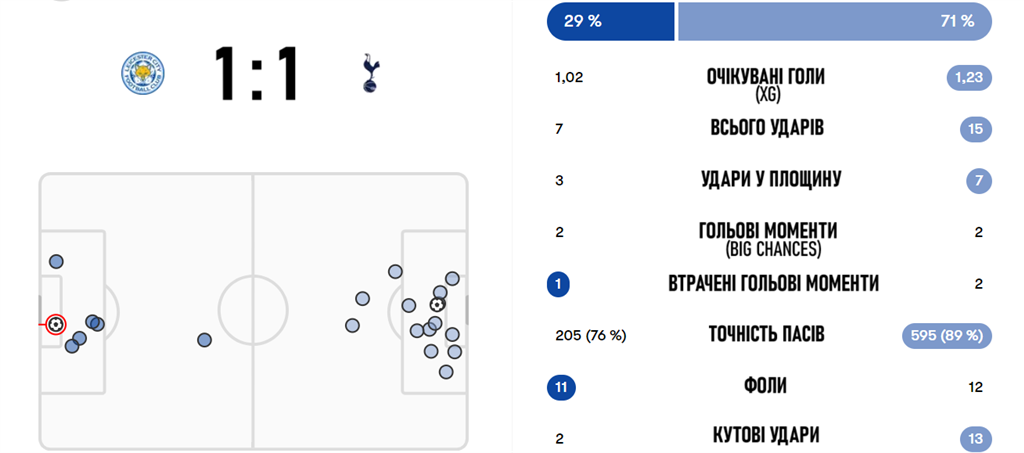Select the 1 missed big chances badge

coord(558,284)
